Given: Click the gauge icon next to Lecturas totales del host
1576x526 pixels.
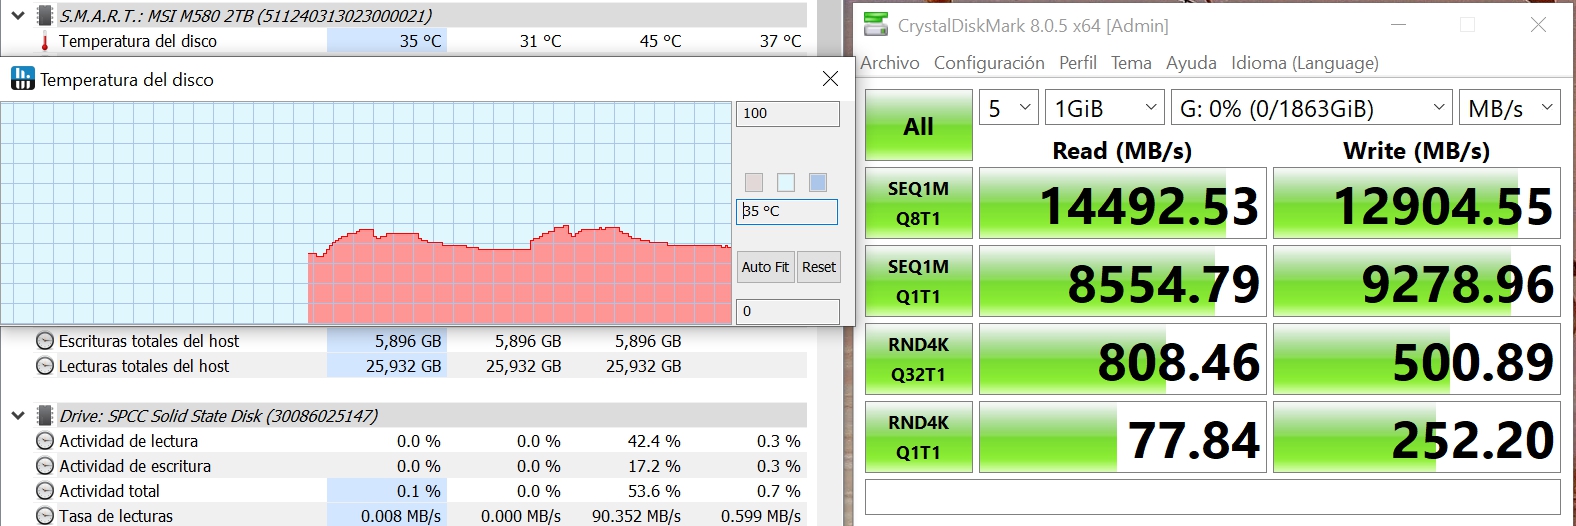Looking at the screenshot, I should tap(45, 366).
